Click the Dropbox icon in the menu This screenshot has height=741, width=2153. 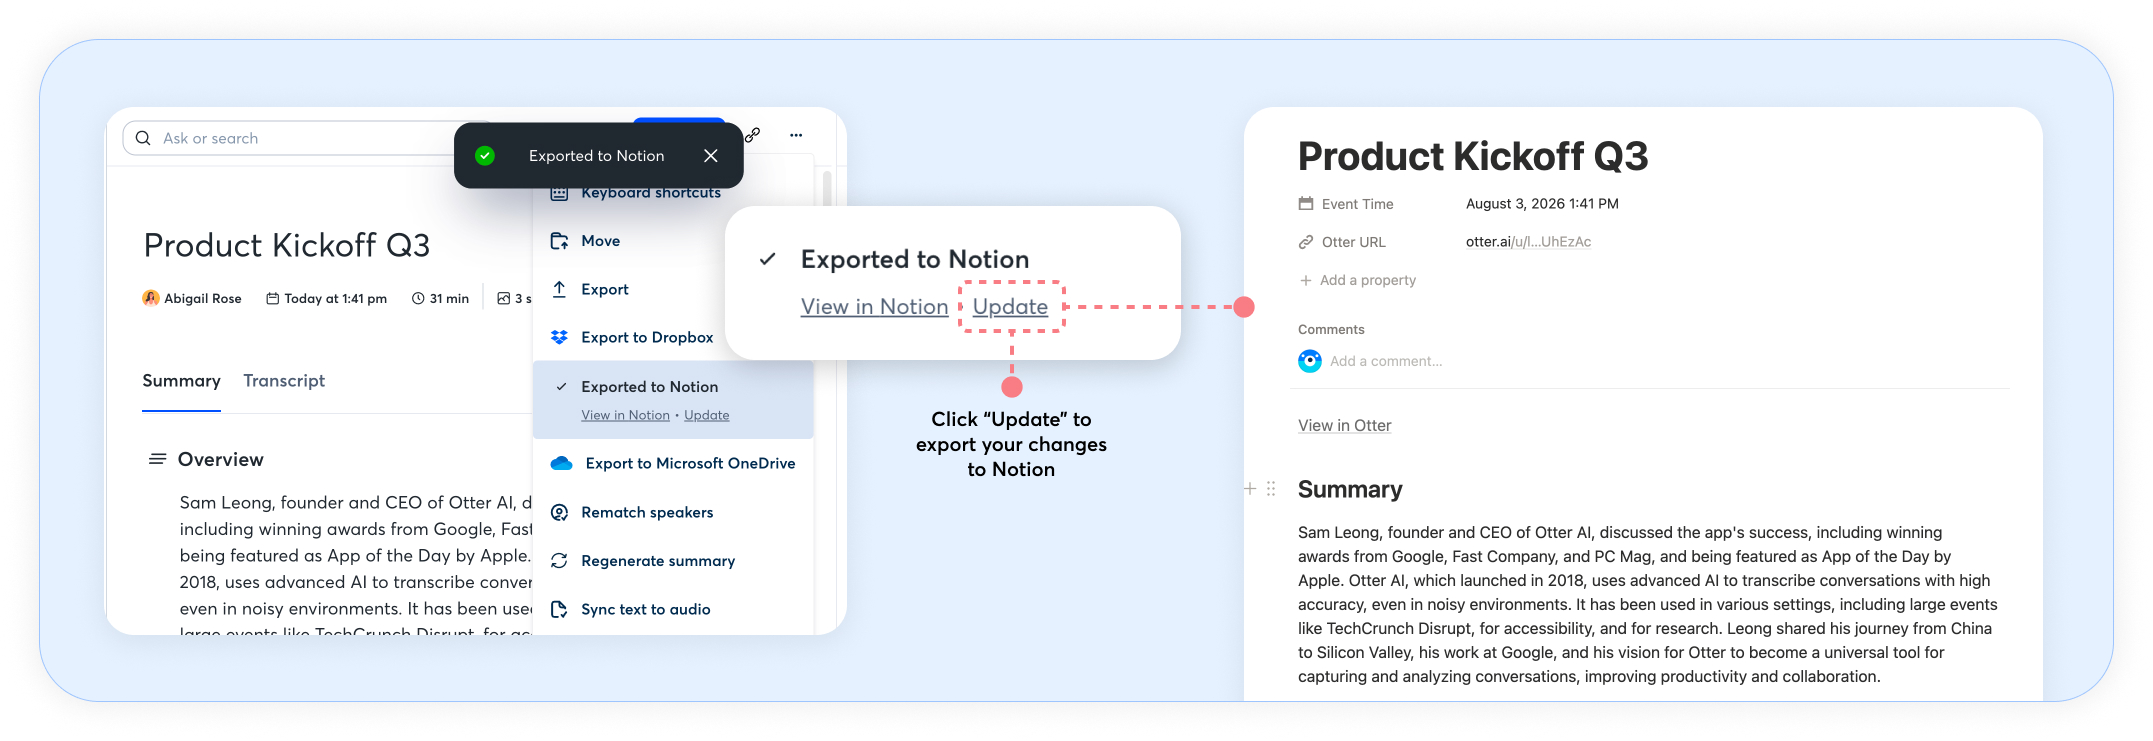(x=559, y=337)
